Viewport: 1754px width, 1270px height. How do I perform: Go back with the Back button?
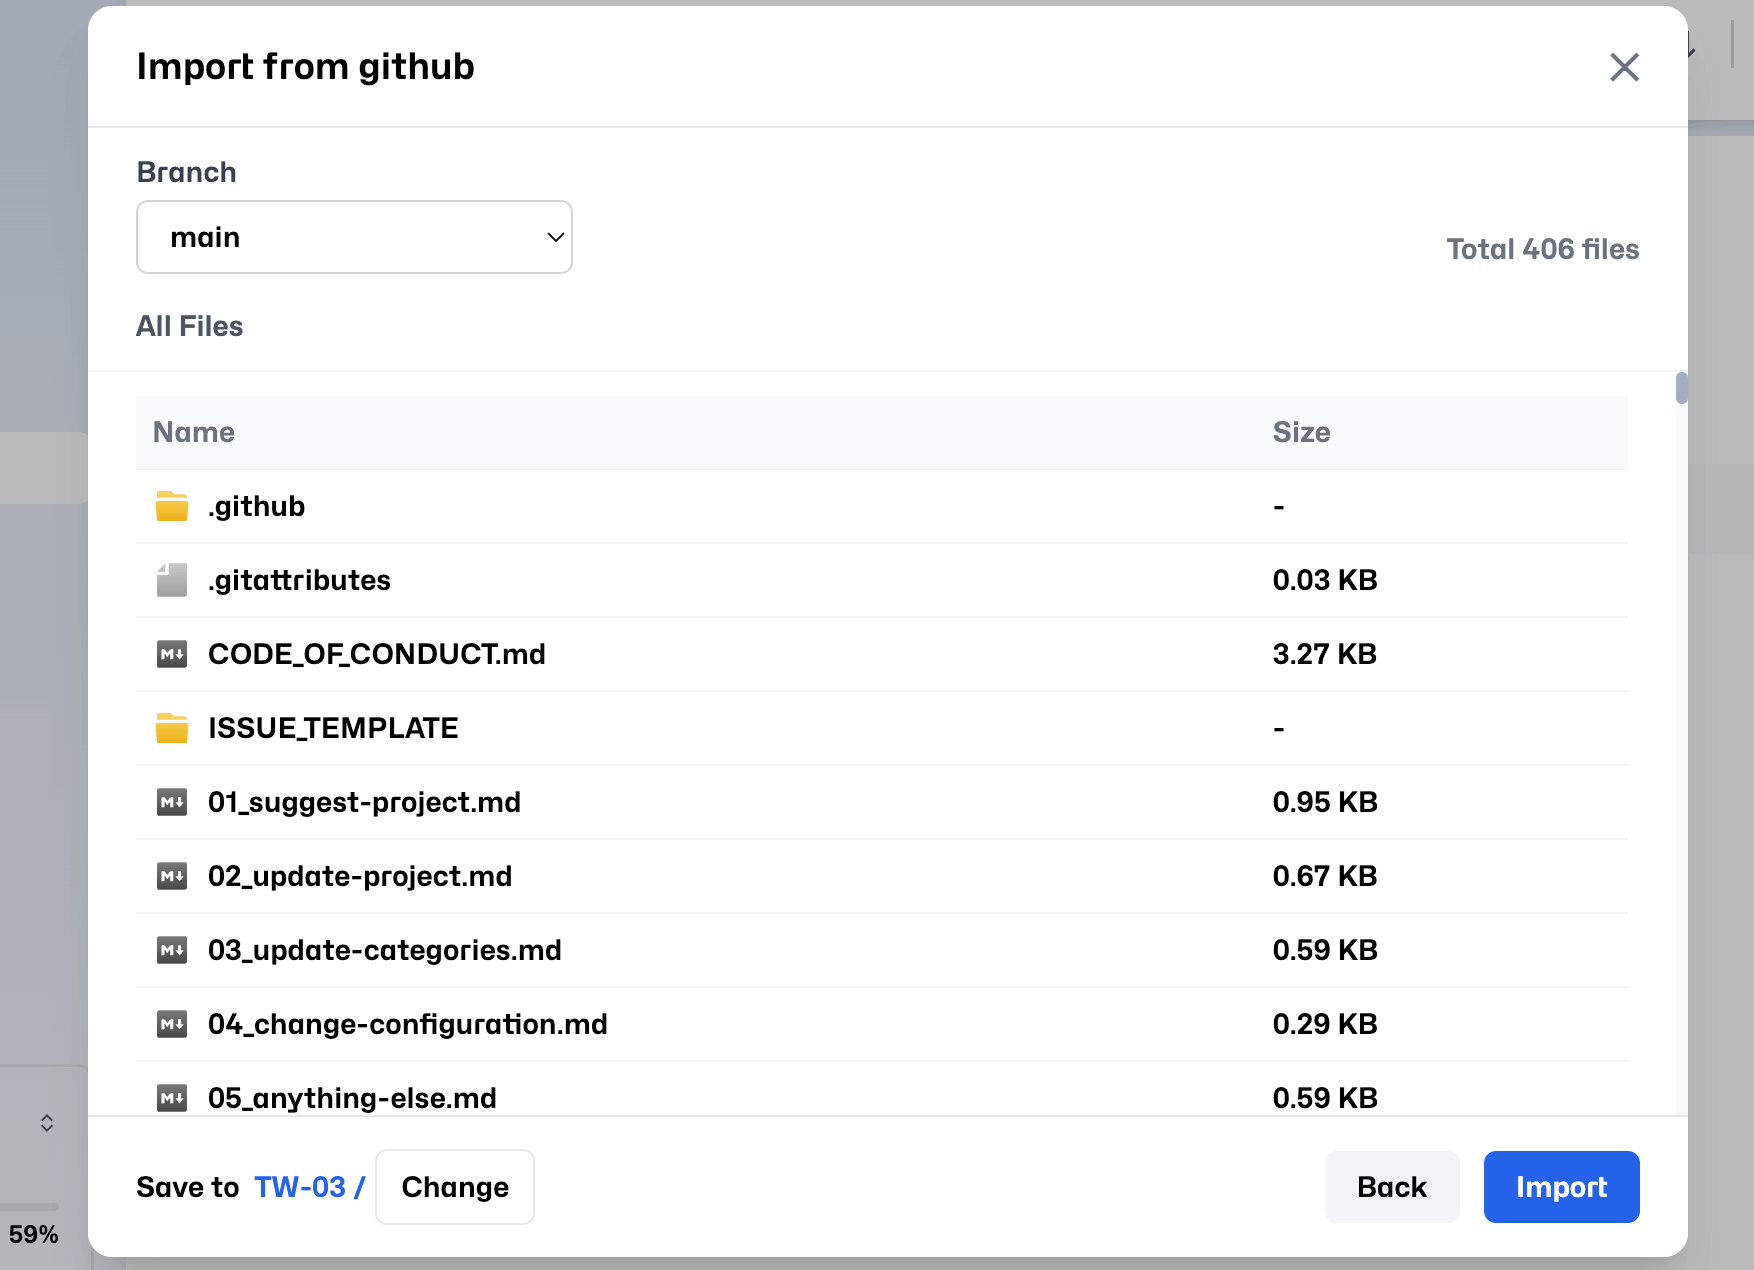[x=1391, y=1187]
